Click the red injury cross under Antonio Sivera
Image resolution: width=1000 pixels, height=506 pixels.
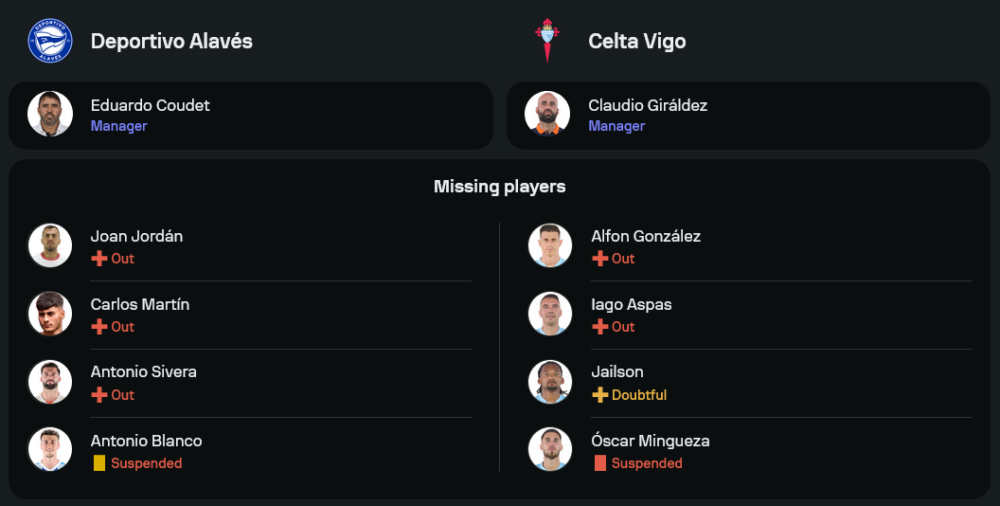[99, 395]
